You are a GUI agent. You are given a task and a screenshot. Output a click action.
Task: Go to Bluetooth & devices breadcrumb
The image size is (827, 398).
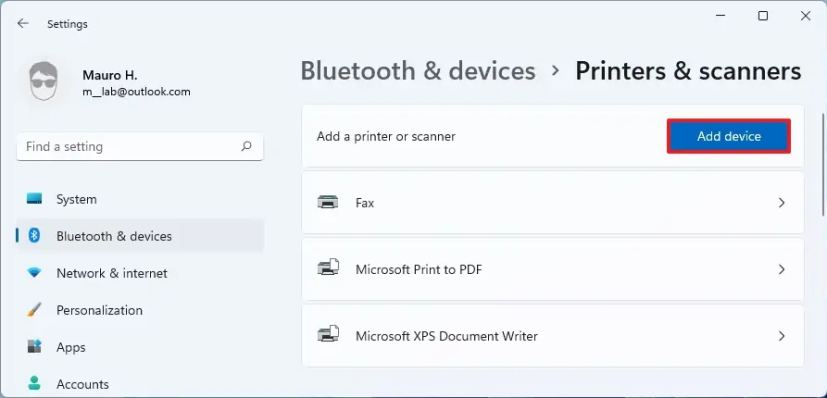click(418, 71)
